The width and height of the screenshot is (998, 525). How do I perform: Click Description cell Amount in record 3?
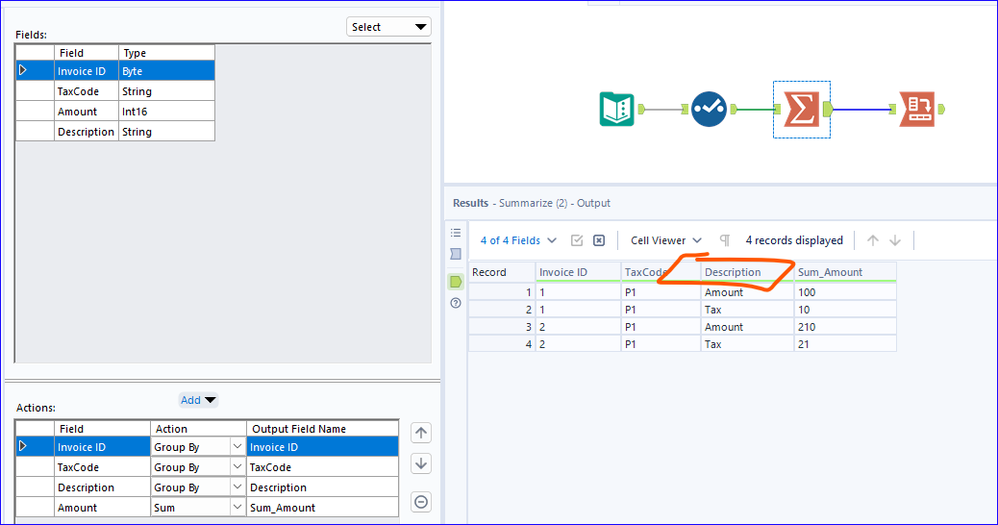point(747,326)
